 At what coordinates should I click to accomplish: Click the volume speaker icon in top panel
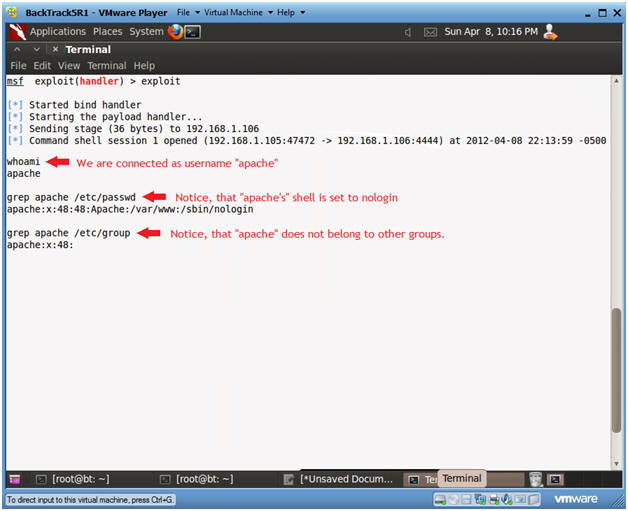coord(408,32)
